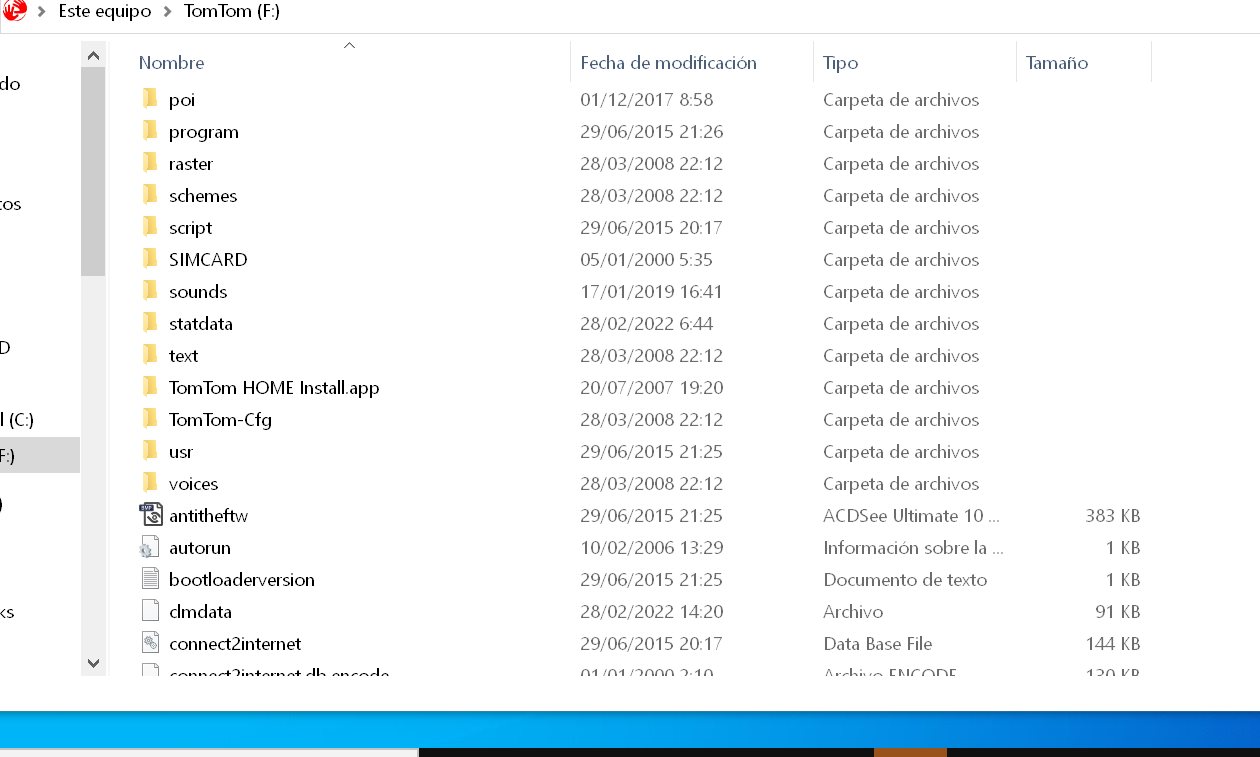Select the voices folder icon
This screenshot has height=757, width=1260.
click(x=150, y=483)
